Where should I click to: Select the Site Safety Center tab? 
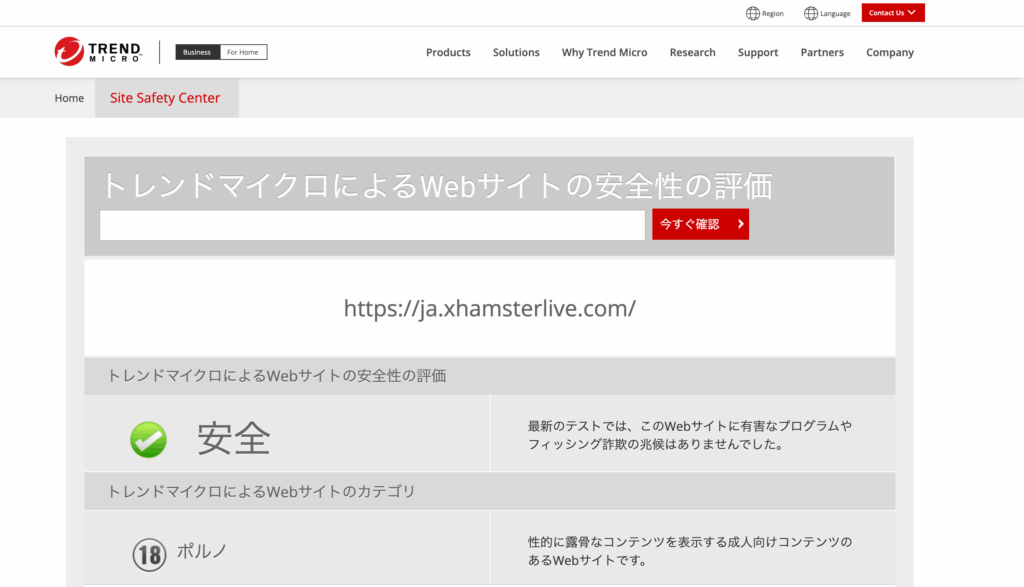pyautogui.click(x=167, y=98)
